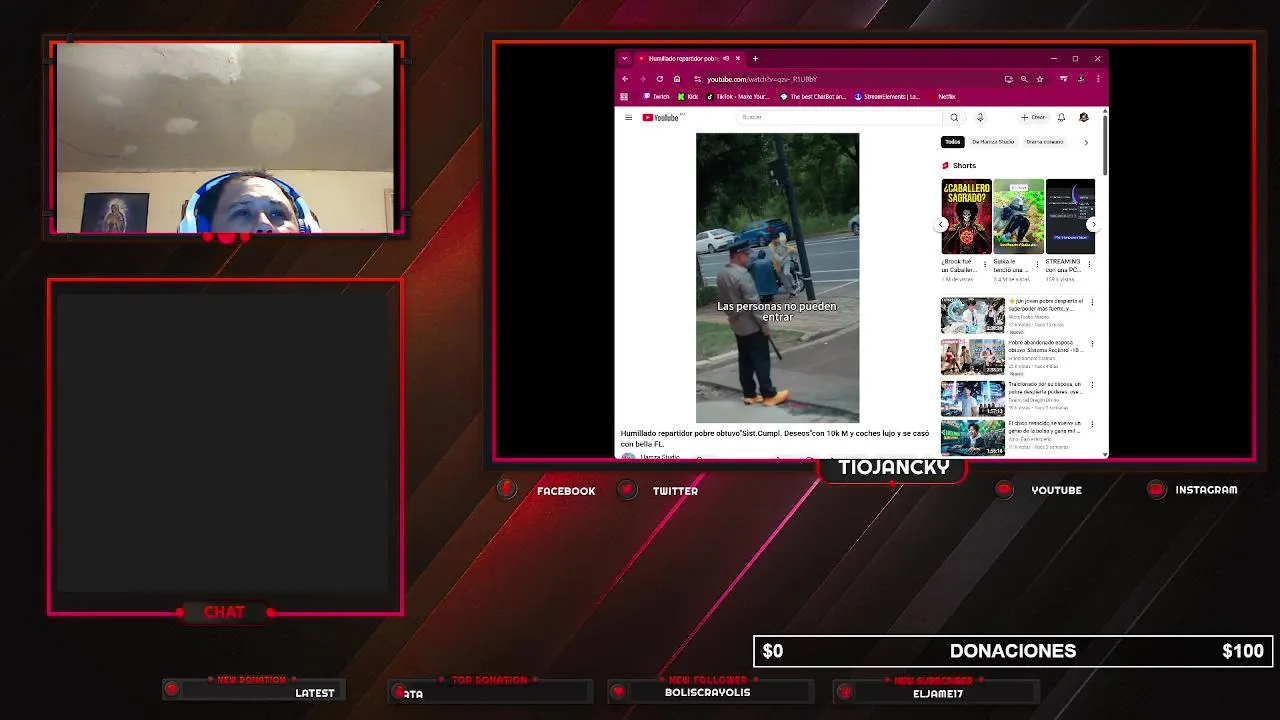This screenshot has height=720, width=1280.
Task: Open joven pobre despierta video thumbnail
Action: click(972, 315)
